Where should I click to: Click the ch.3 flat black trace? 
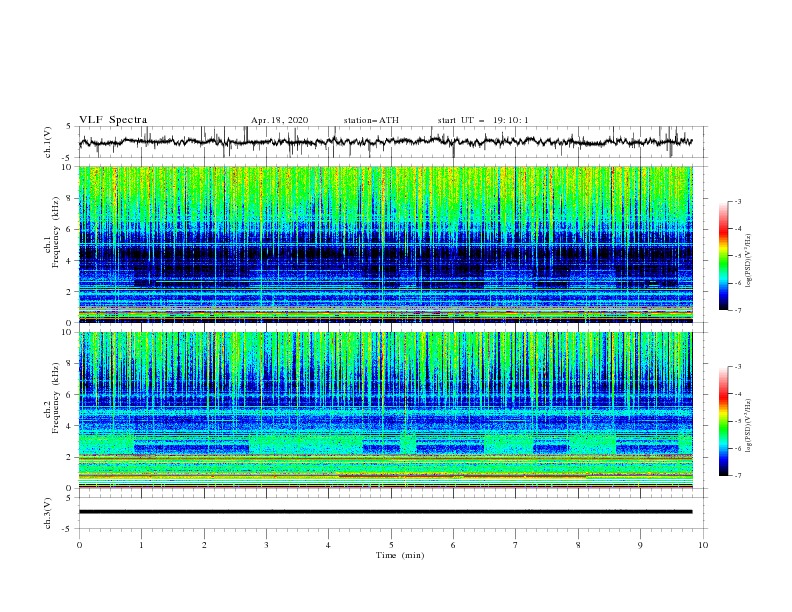pos(385,512)
